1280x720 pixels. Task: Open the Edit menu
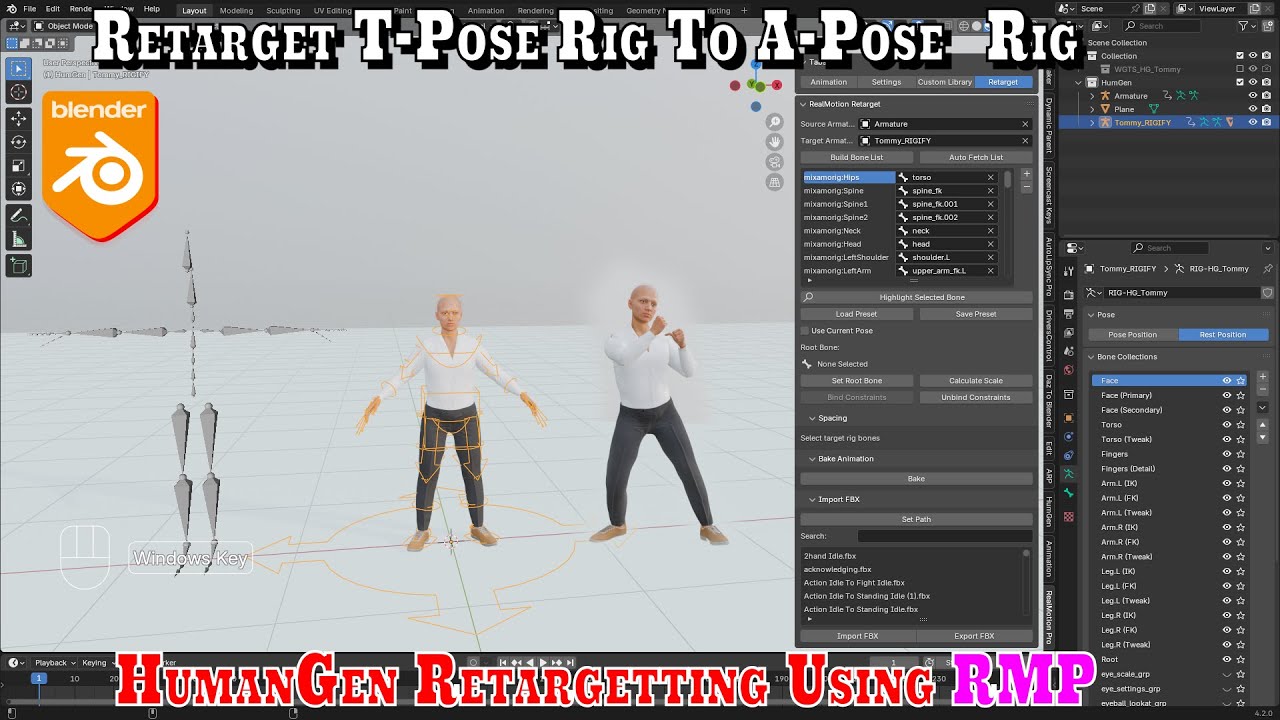(52, 9)
